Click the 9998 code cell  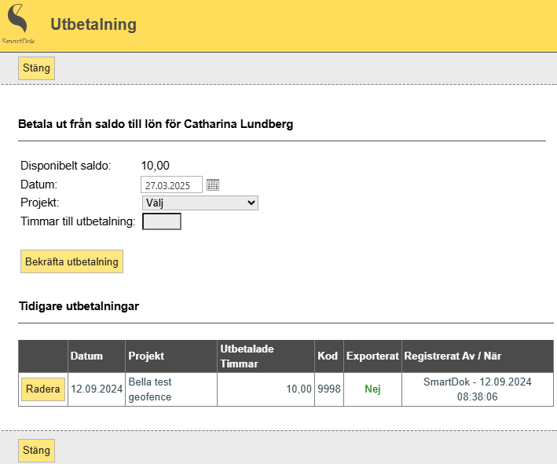[329, 389]
